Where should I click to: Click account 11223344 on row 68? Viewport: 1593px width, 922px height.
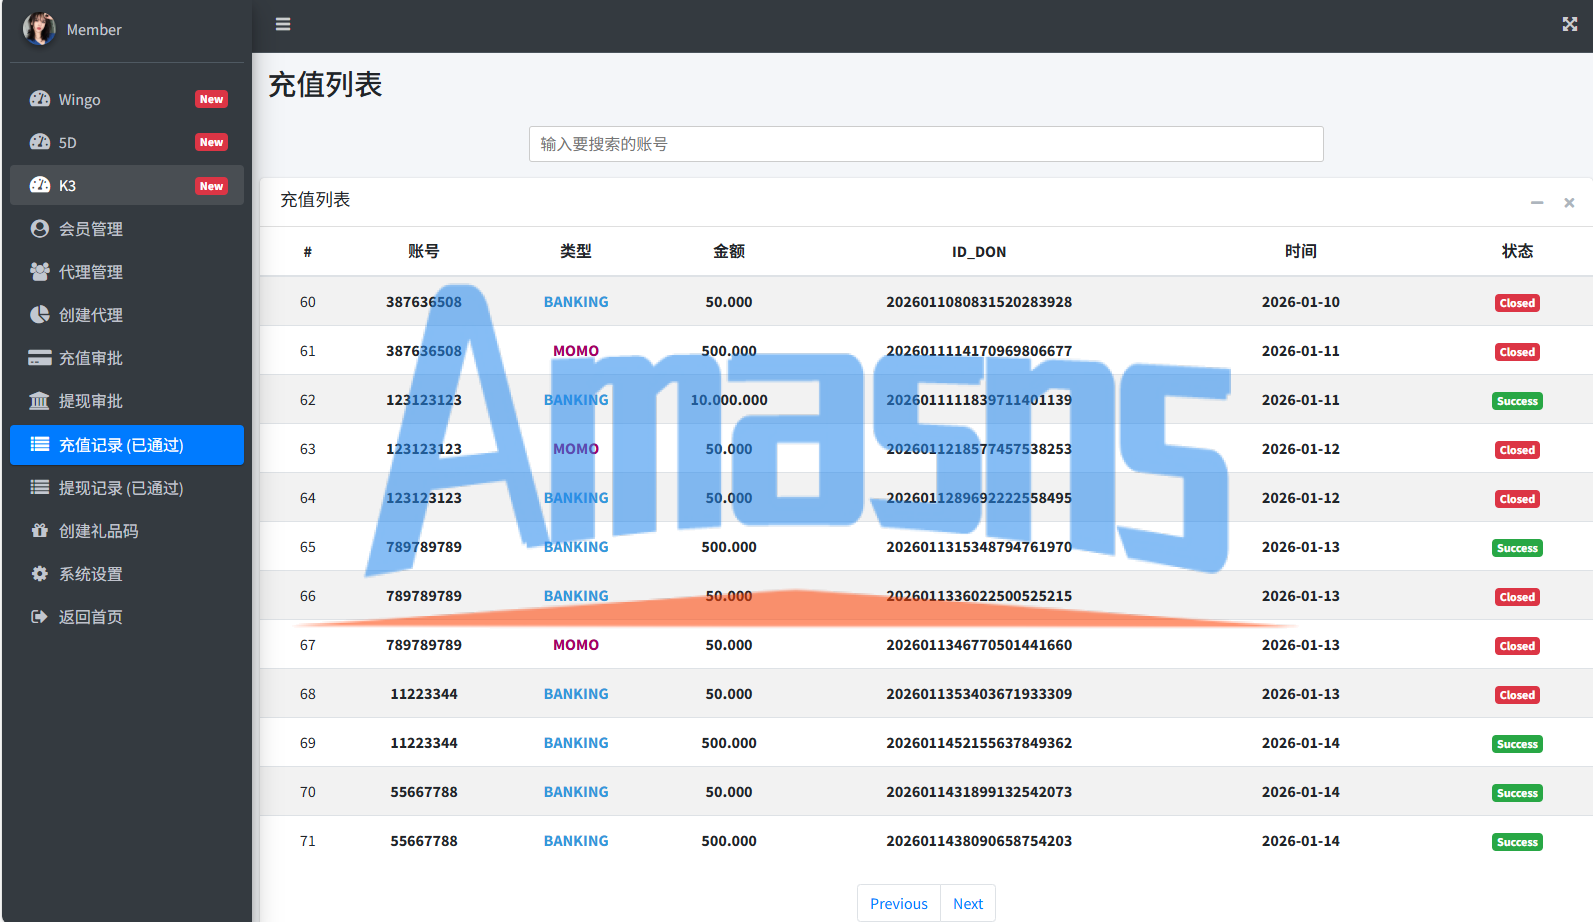[424, 694]
